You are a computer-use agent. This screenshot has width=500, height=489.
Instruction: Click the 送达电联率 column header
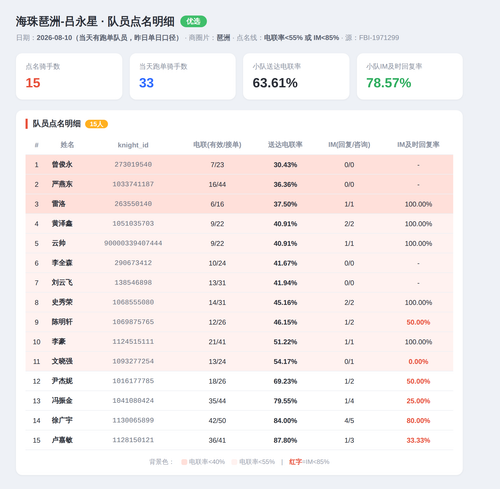click(x=285, y=145)
